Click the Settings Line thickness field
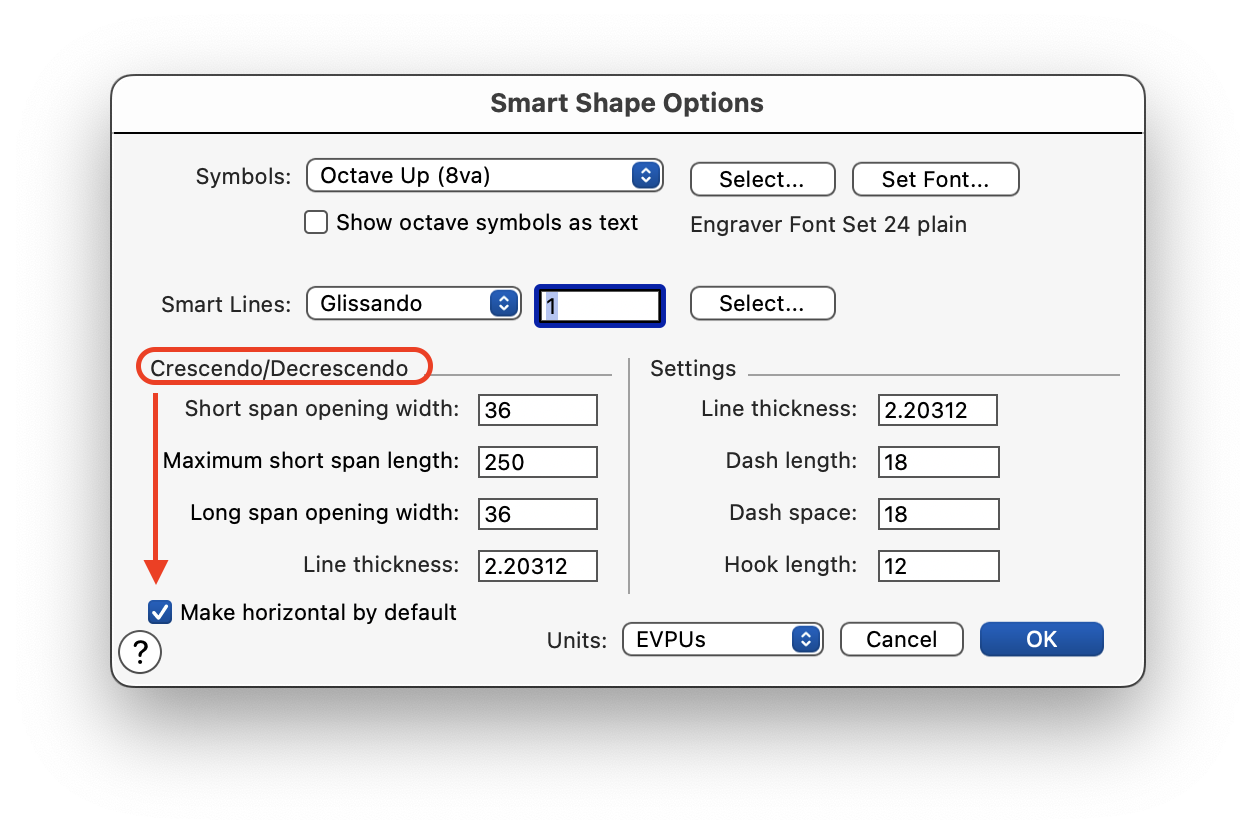 coord(938,410)
